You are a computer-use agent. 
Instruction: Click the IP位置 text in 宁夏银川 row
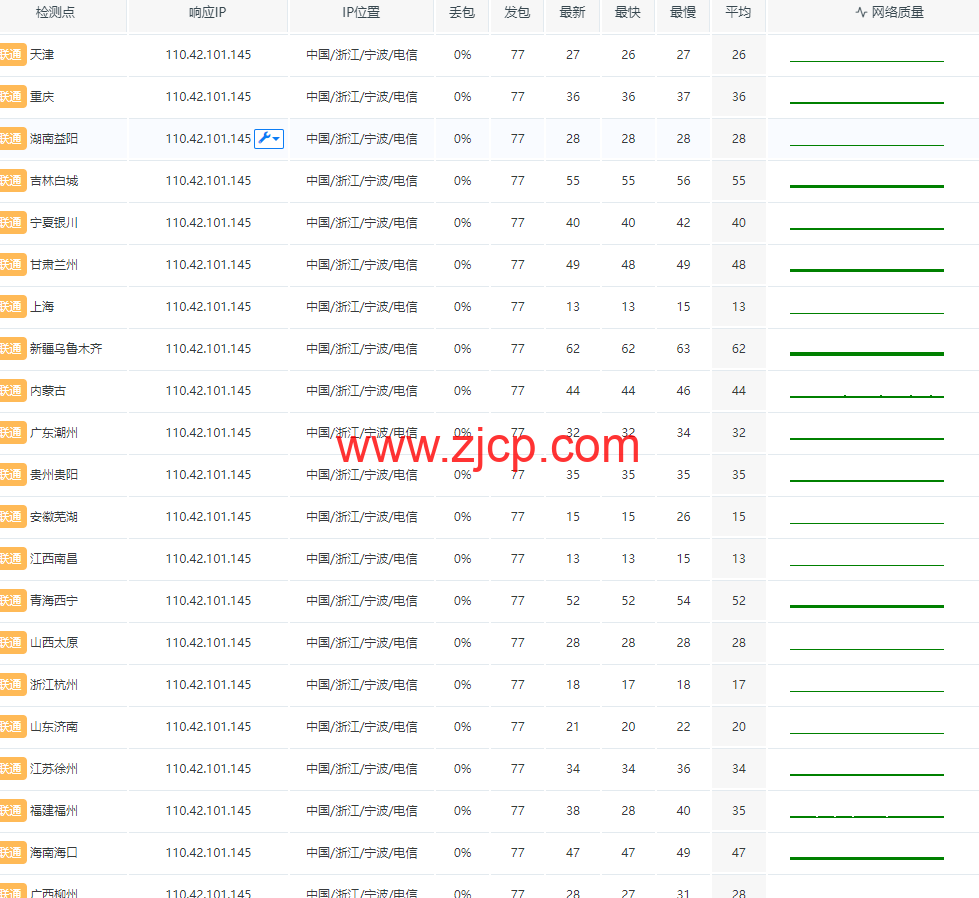[x=361, y=223]
